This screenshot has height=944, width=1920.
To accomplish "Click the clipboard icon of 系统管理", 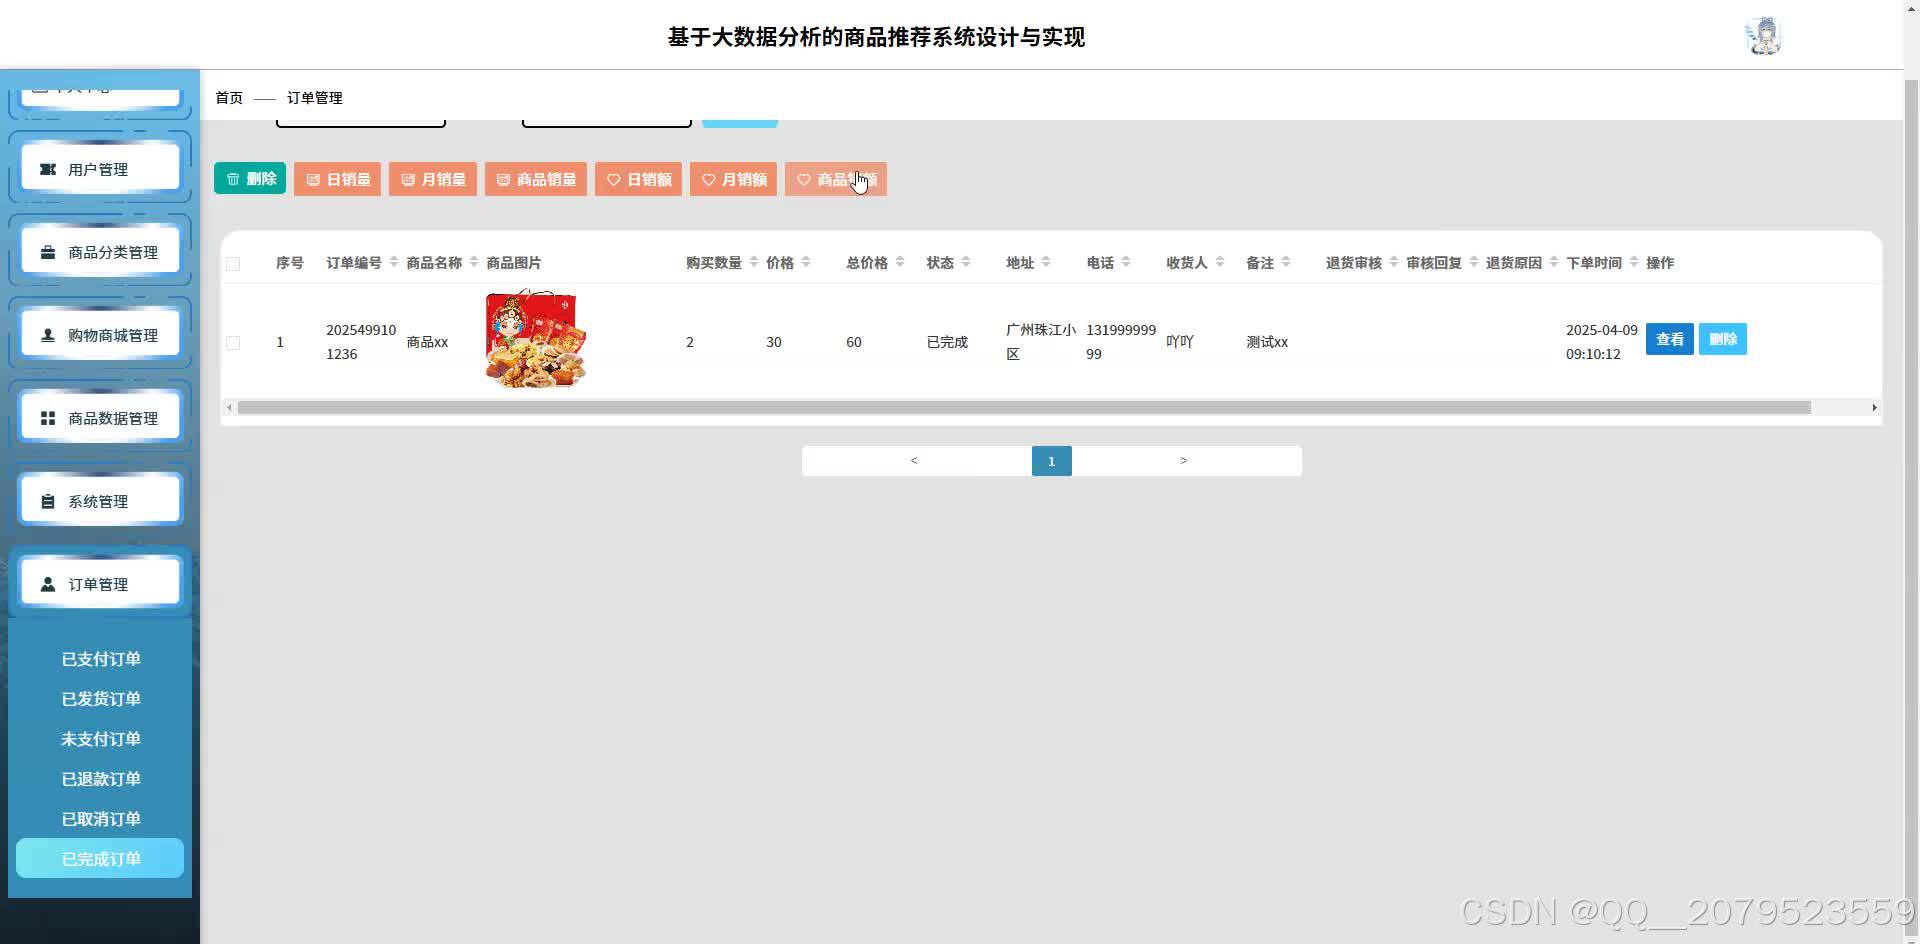I will [48, 501].
